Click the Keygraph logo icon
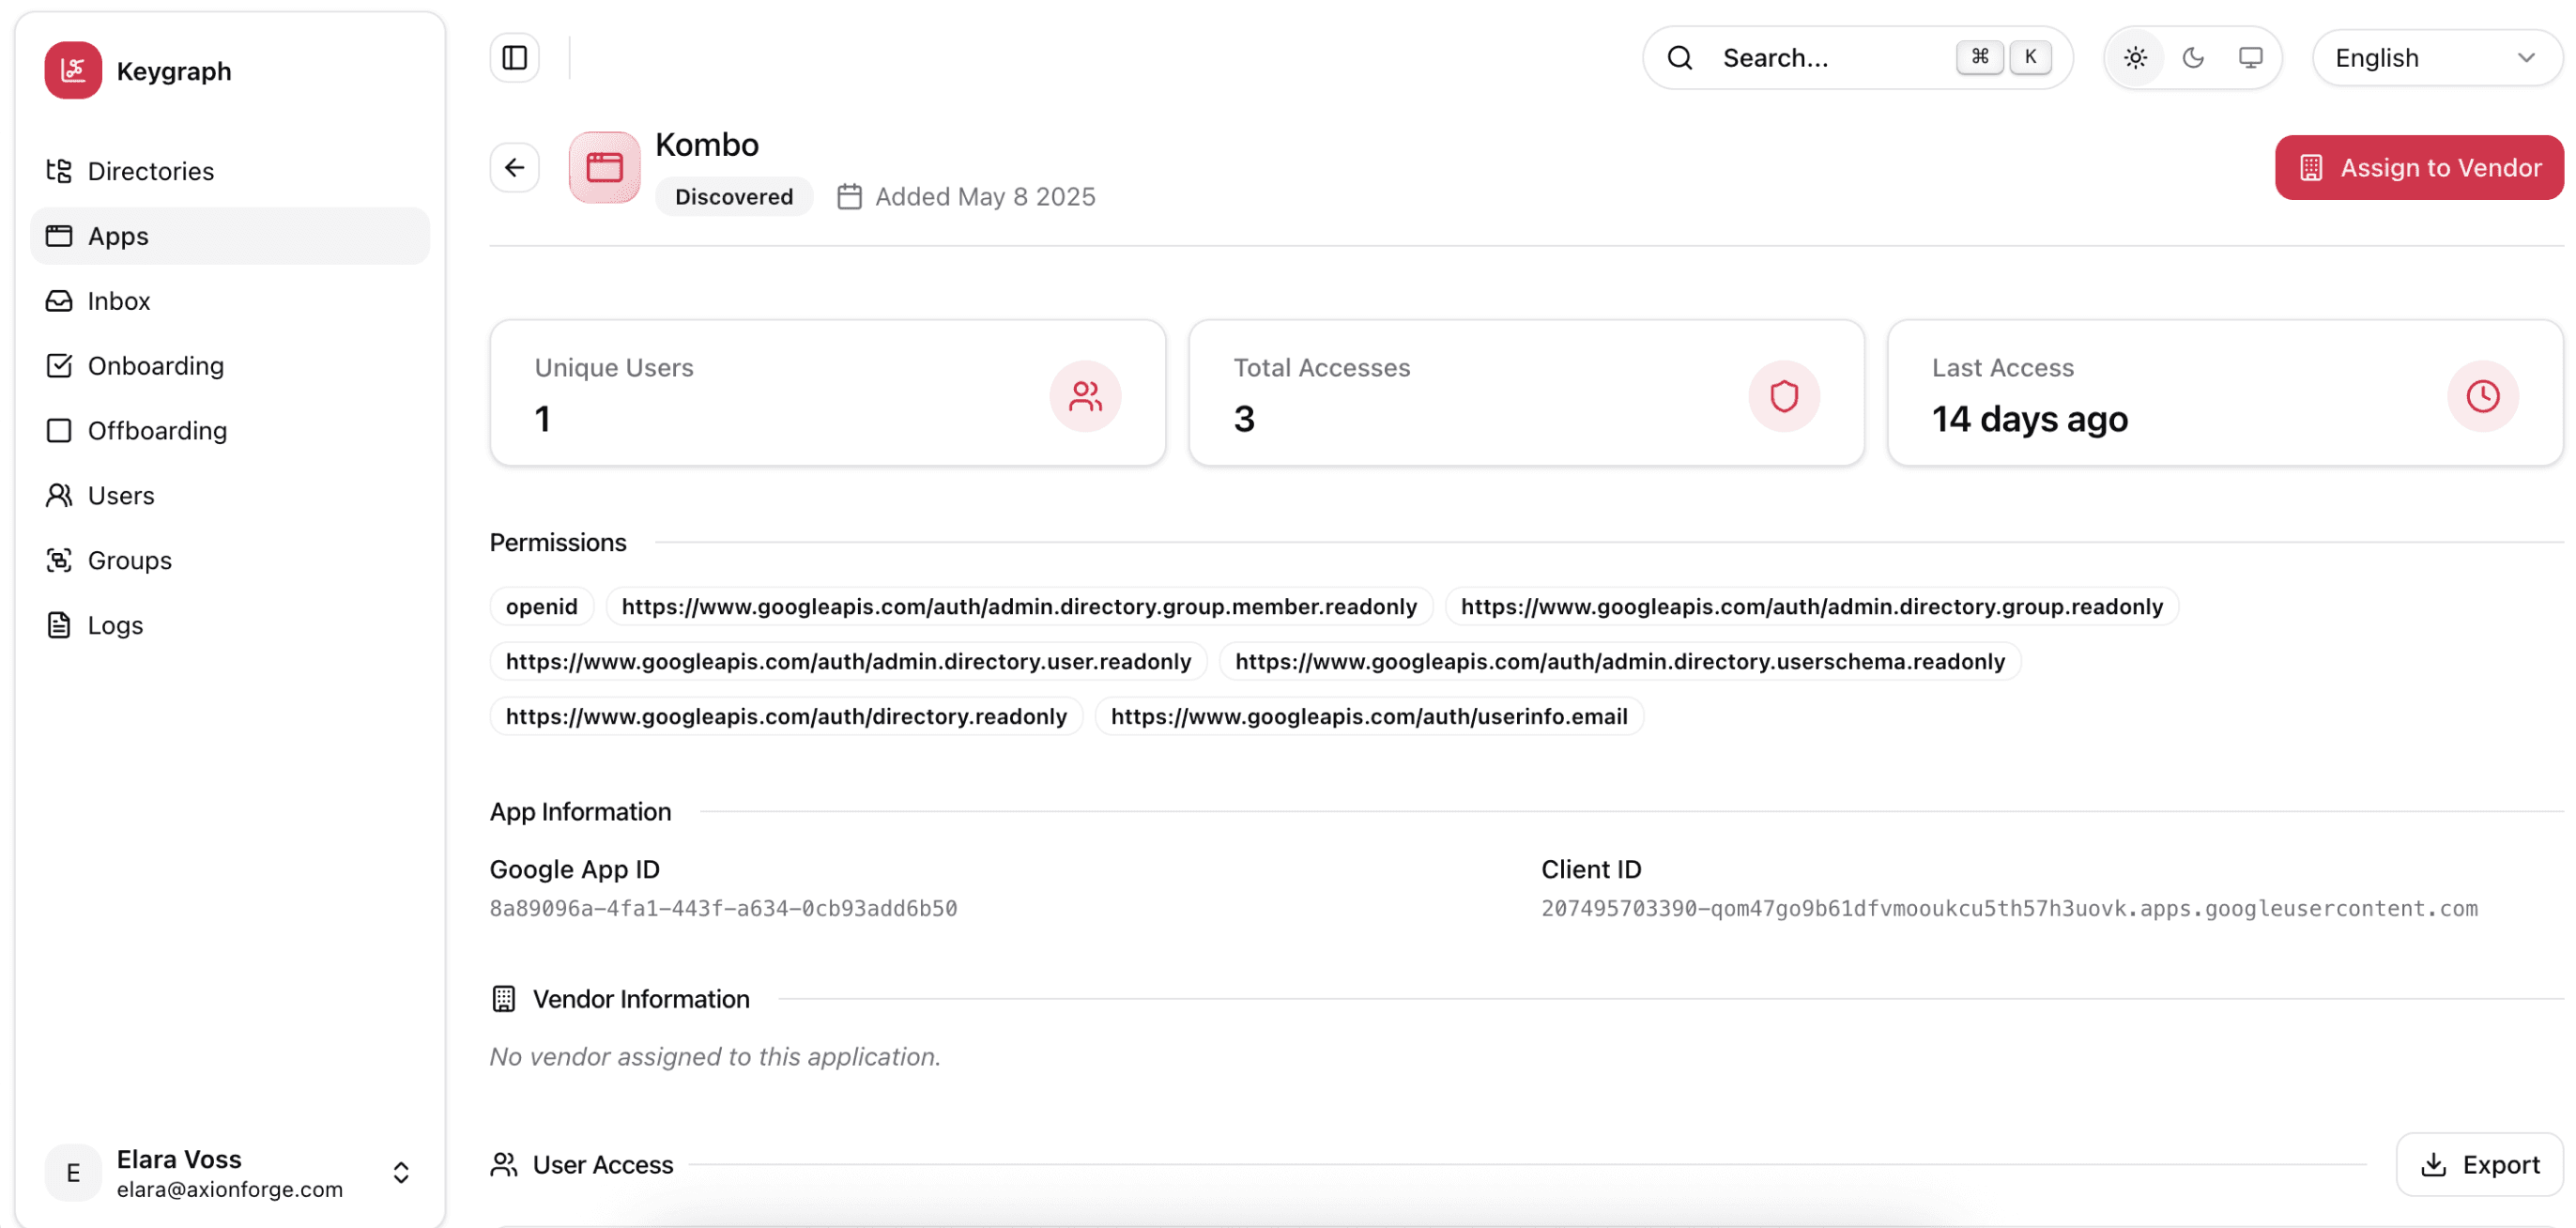 73,70
